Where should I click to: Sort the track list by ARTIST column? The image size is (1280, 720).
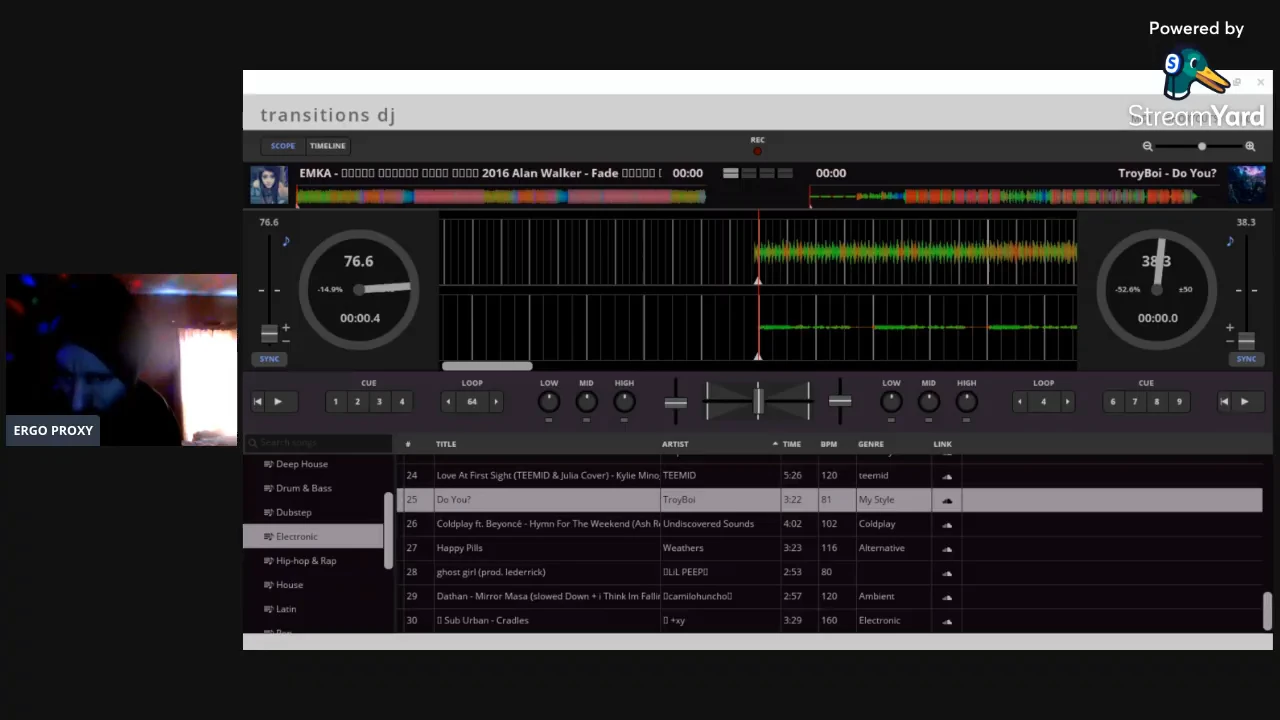pyautogui.click(x=675, y=444)
